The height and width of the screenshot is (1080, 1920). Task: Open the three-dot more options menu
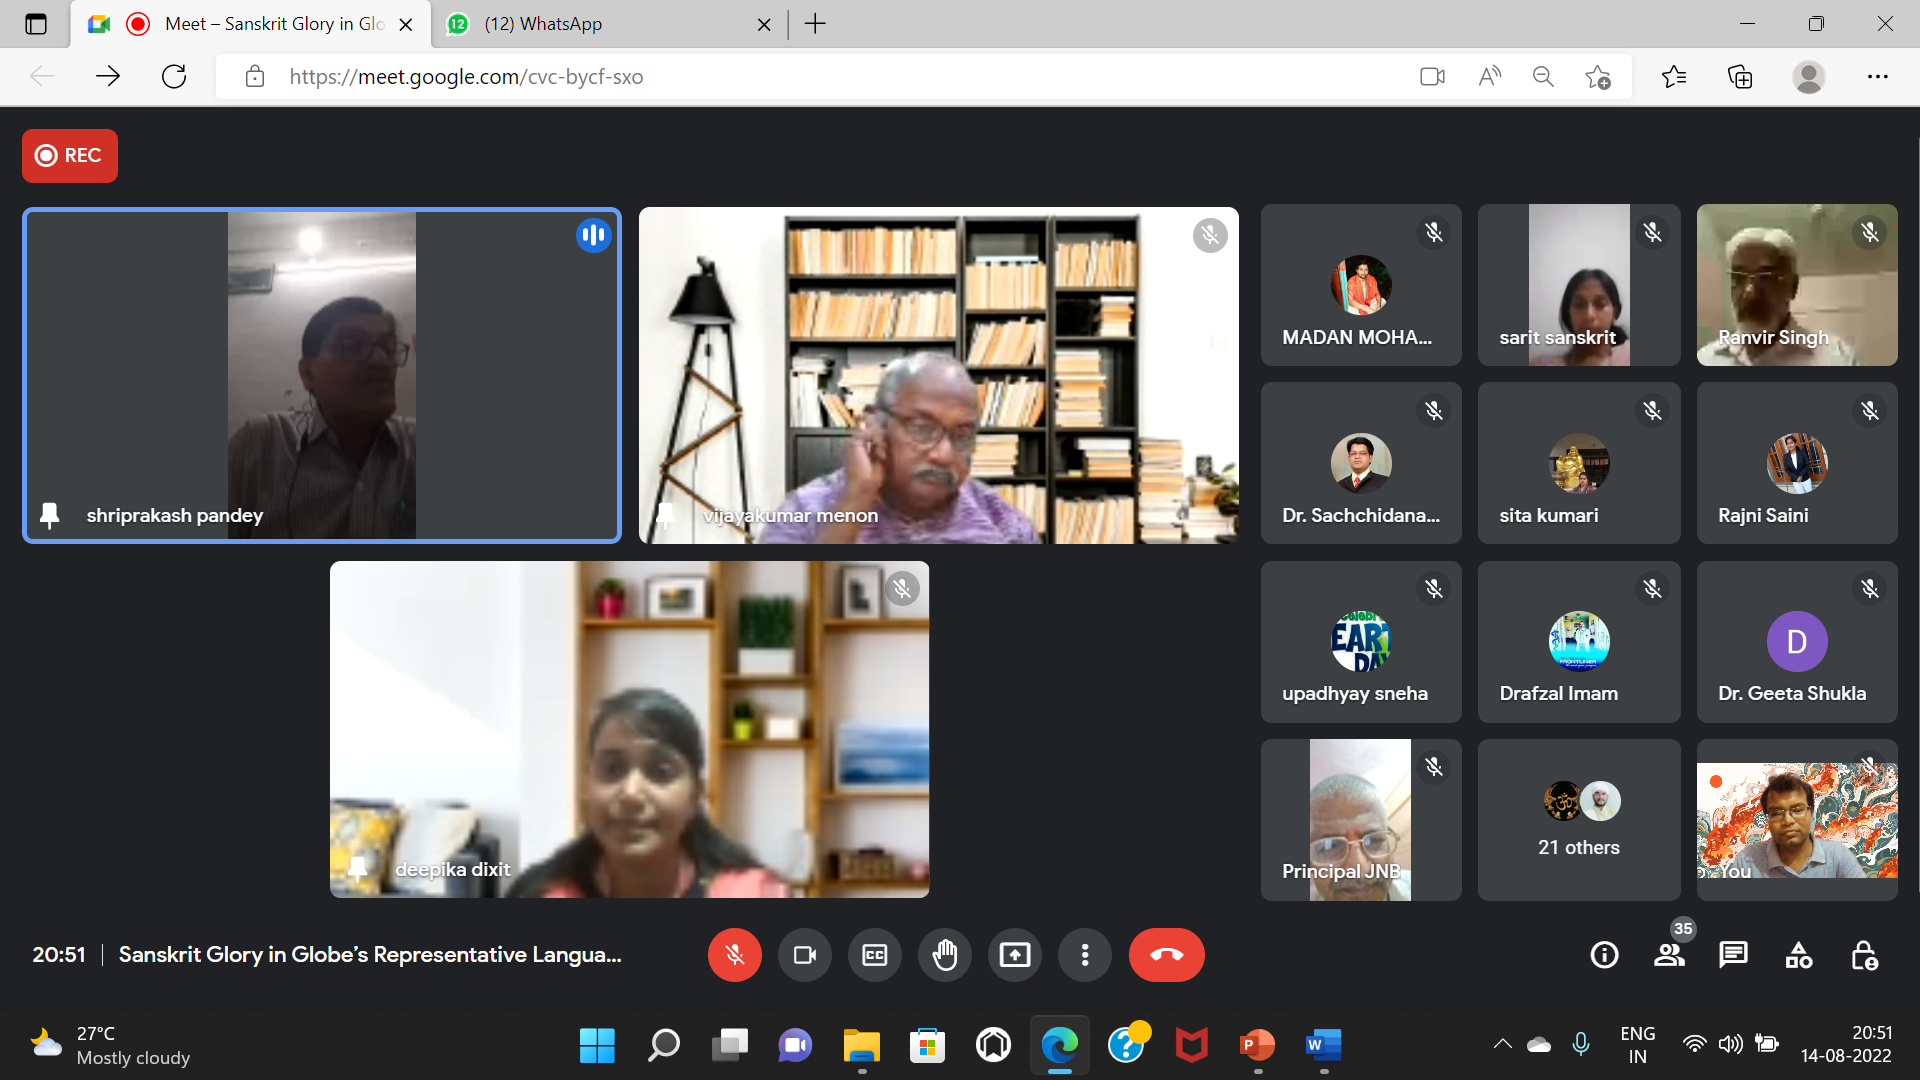click(1084, 955)
